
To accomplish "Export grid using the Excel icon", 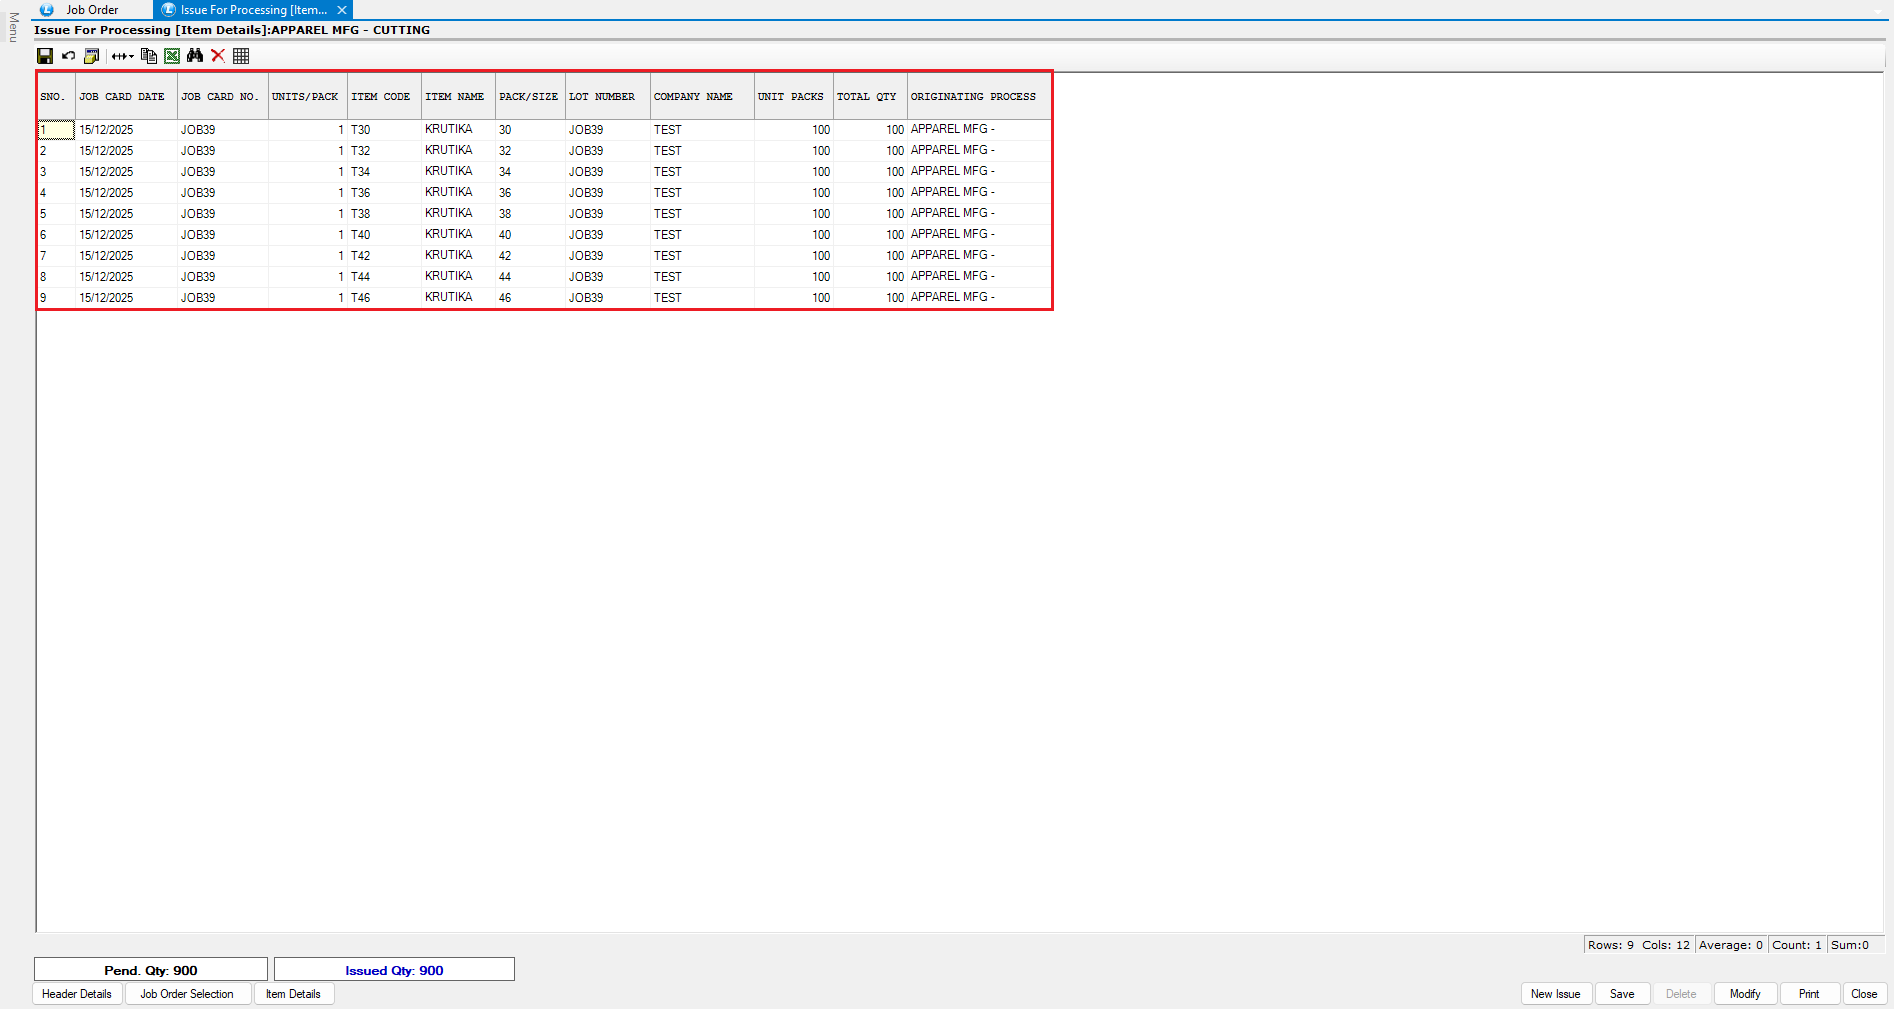I will tap(172, 56).
